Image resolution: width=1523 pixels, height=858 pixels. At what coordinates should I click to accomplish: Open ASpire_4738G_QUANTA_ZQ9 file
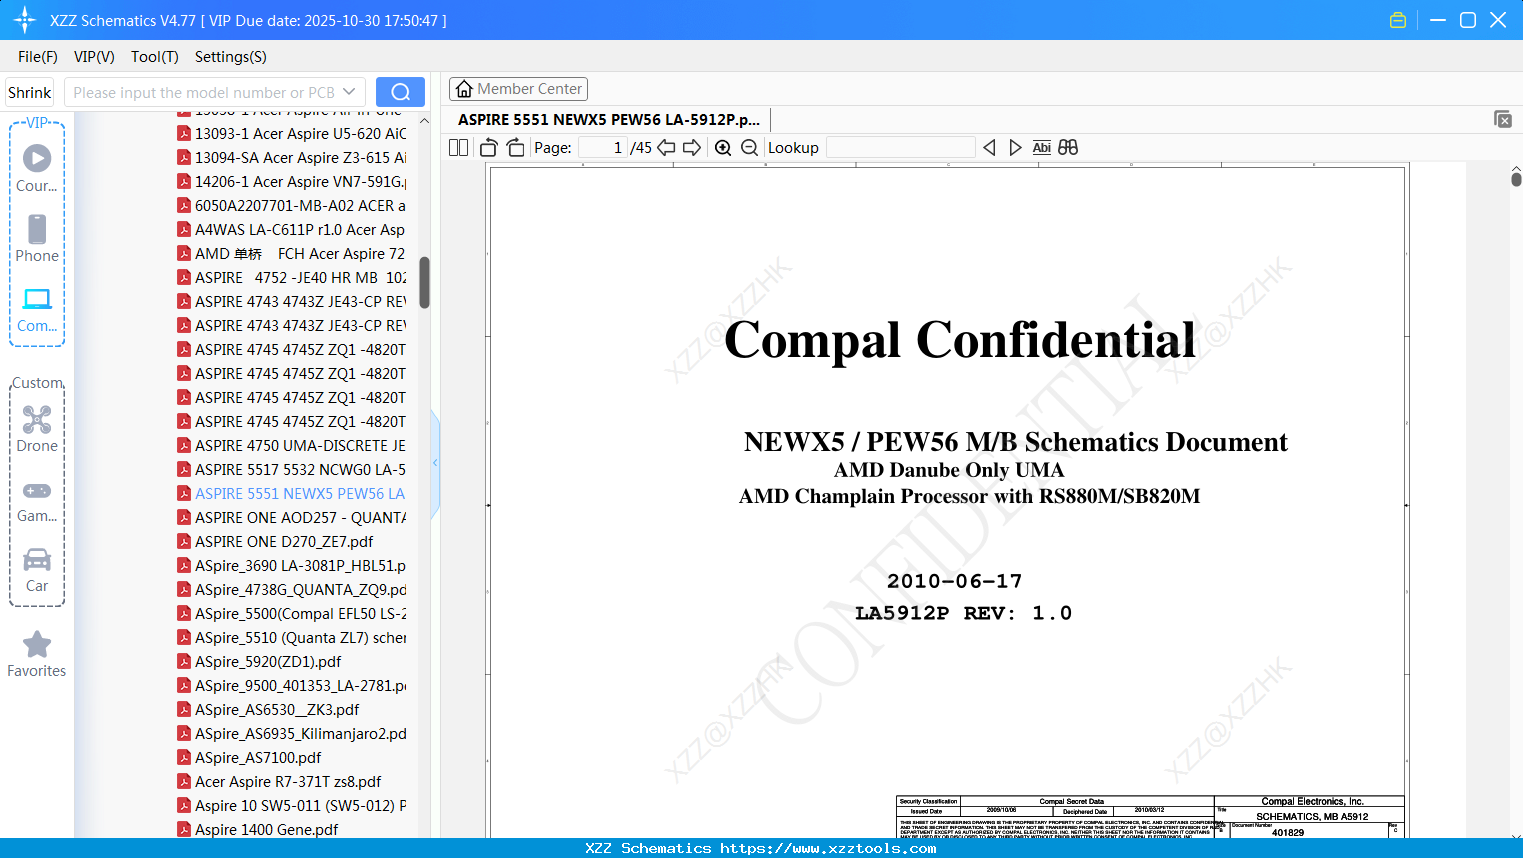point(300,589)
